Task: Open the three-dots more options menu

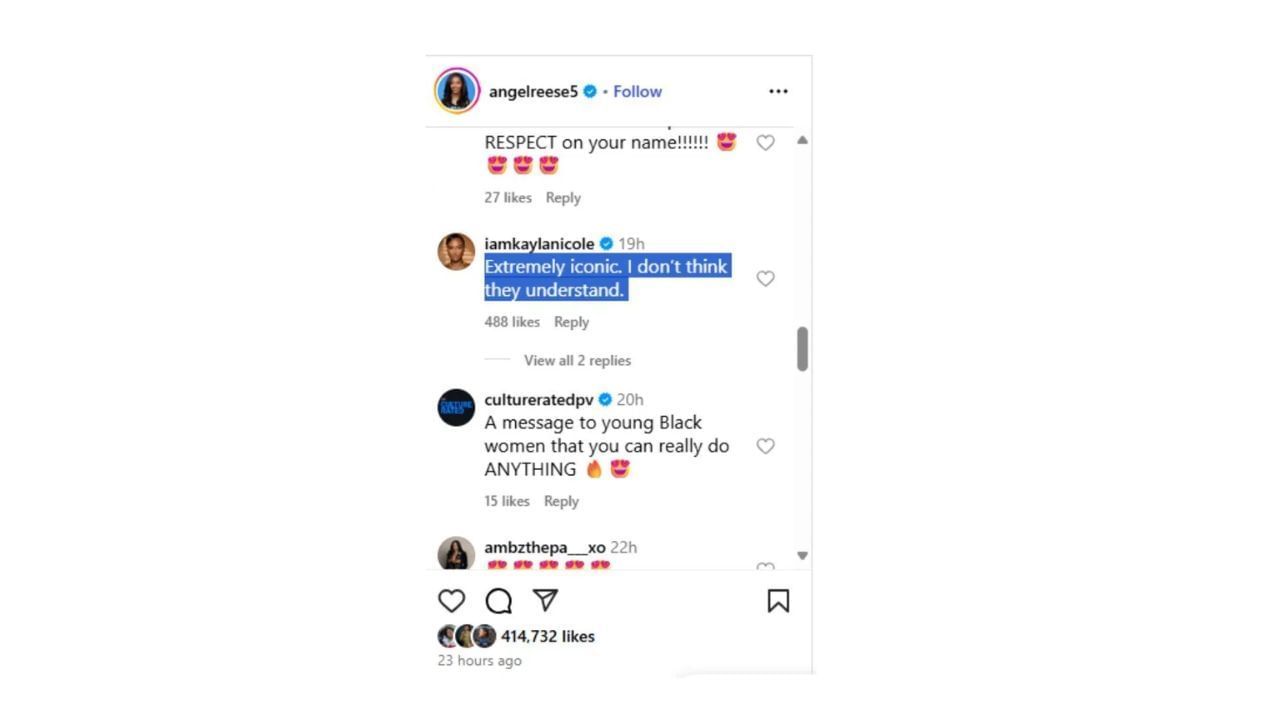Action: click(x=778, y=91)
